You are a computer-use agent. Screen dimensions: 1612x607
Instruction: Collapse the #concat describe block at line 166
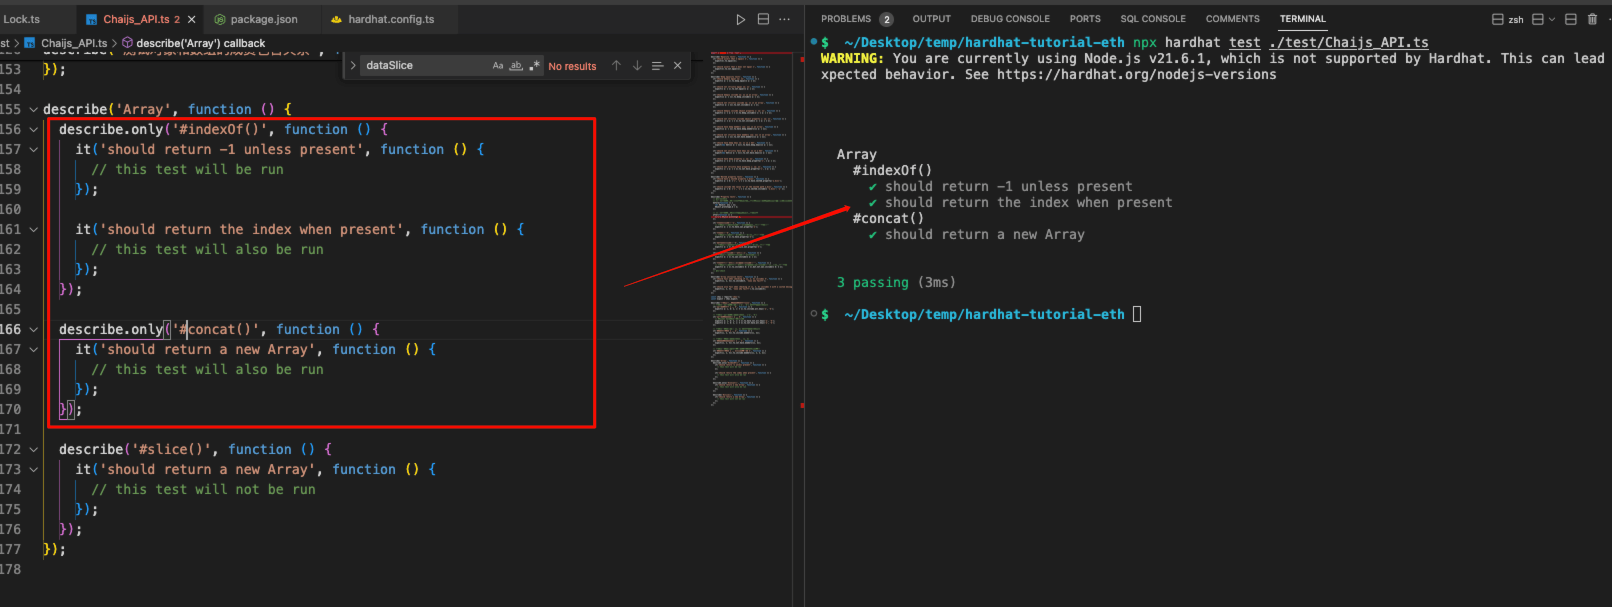click(x=34, y=330)
